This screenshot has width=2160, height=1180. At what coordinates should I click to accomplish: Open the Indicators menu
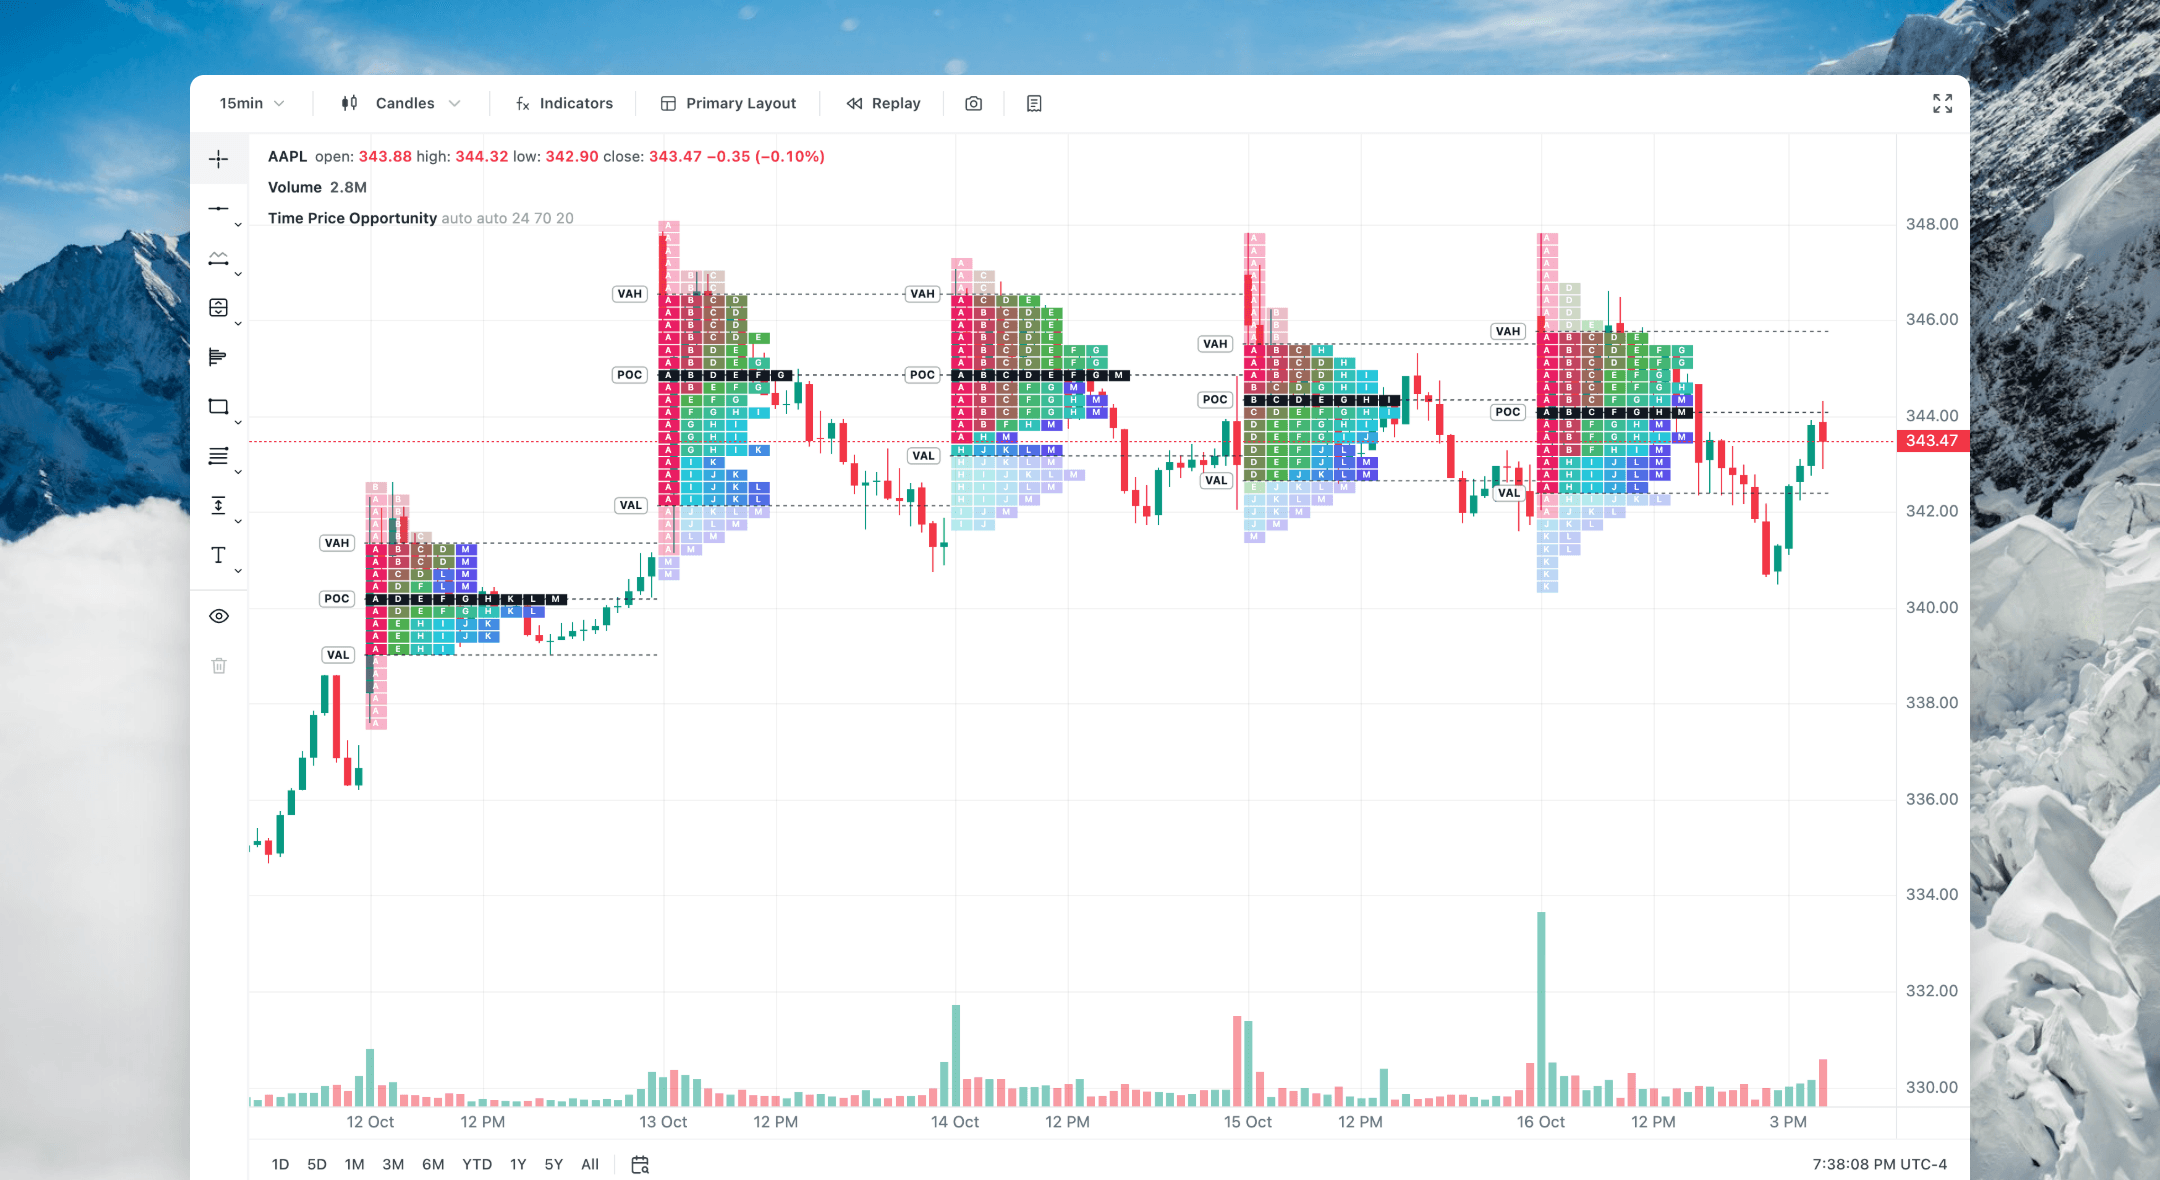tap(564, 103)
